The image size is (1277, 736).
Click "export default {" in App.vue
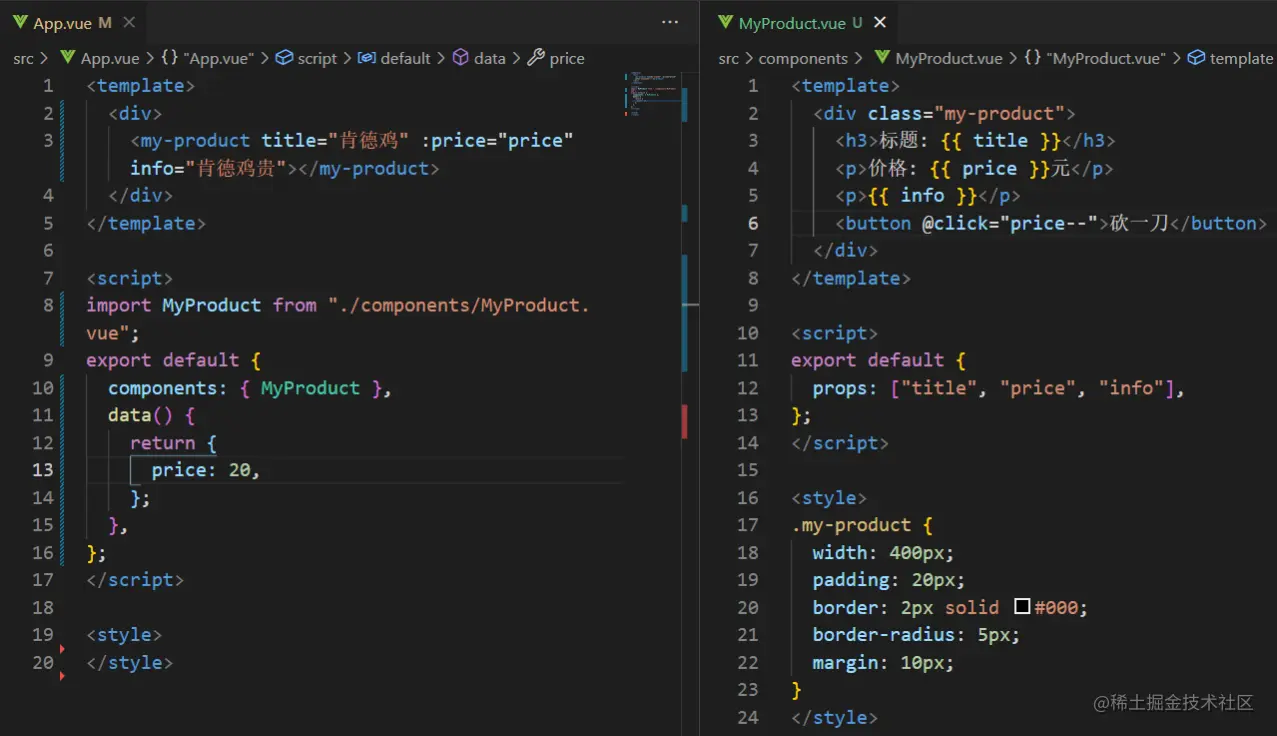tap(173, 360)
